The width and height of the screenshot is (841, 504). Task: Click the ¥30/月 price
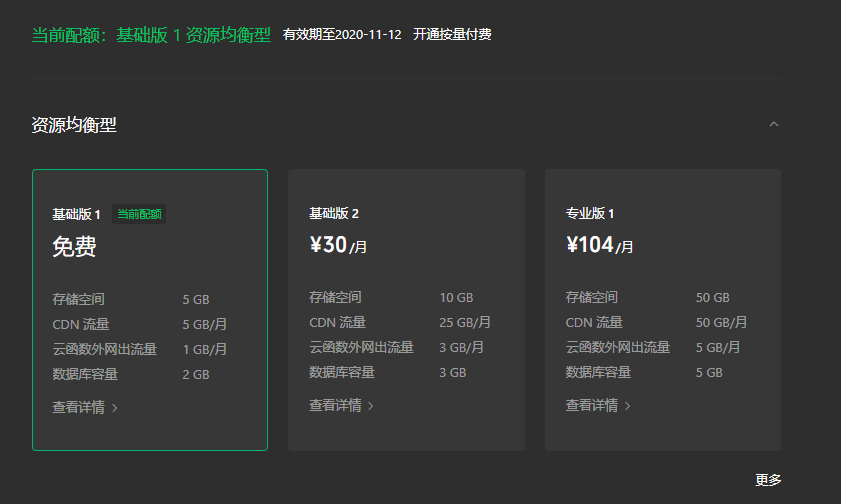click(x=338, y=245)
